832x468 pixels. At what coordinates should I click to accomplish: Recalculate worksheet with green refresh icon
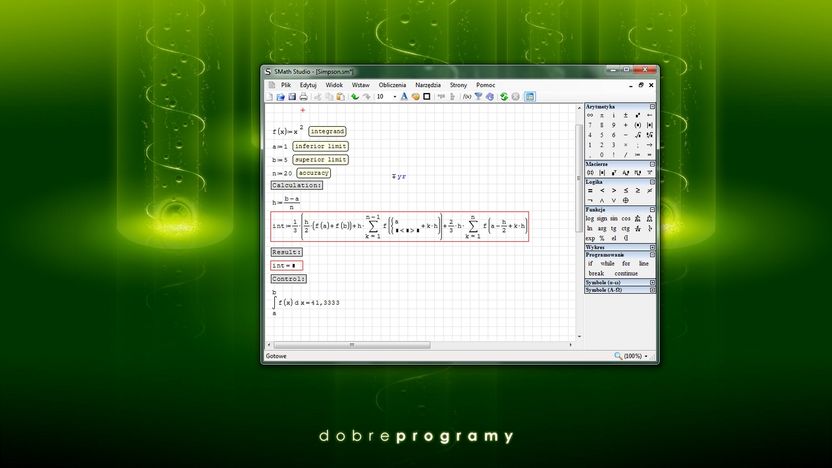(504, 97)
